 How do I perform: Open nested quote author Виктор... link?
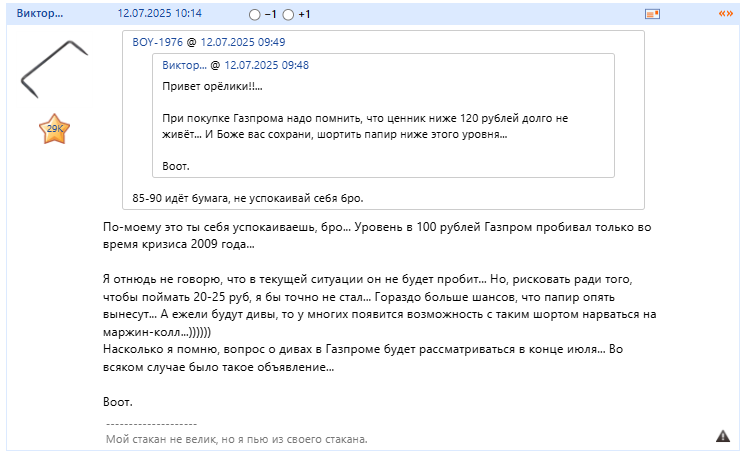(x=184, y=65)
